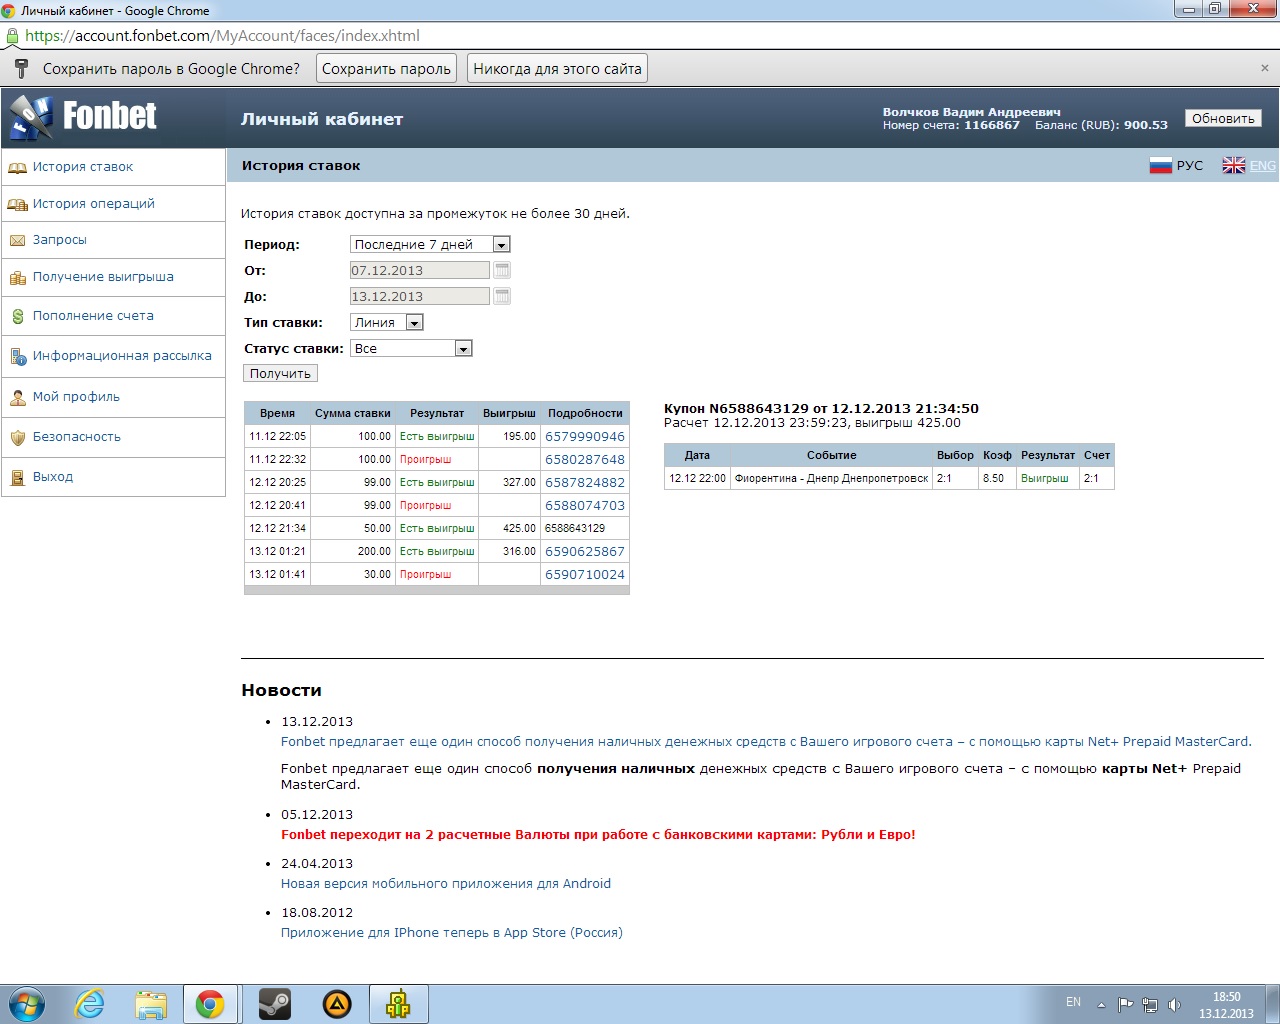Open news about iPhone App Store app

[x=452, y=932]
